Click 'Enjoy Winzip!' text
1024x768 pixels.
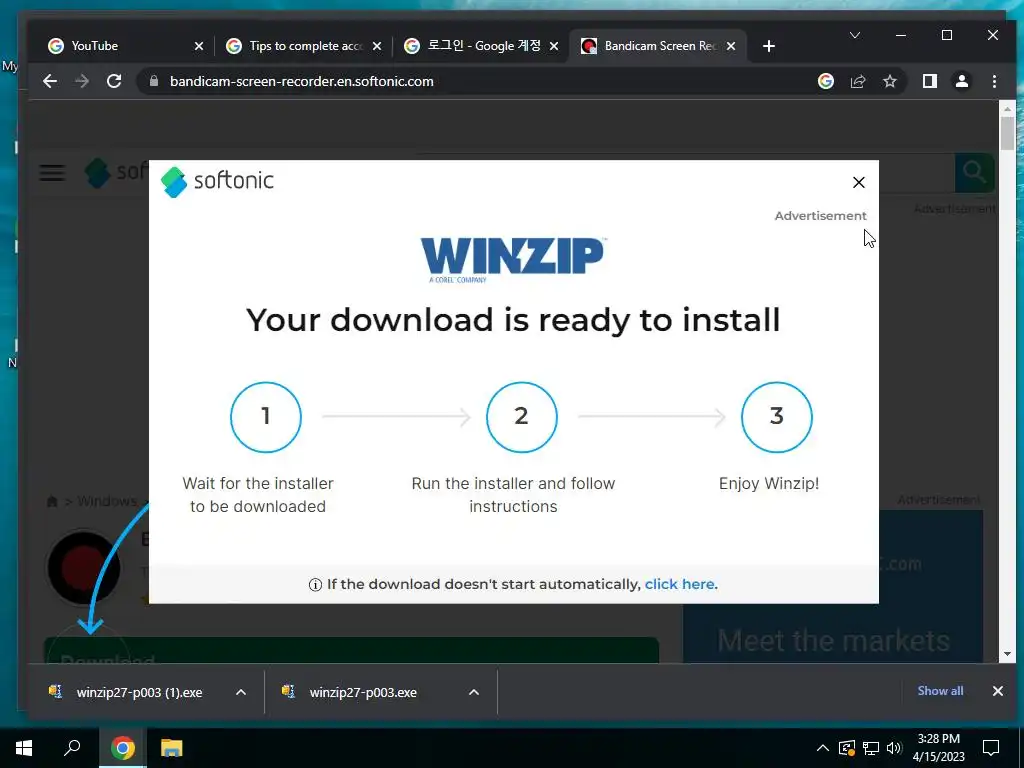point(769,483)
